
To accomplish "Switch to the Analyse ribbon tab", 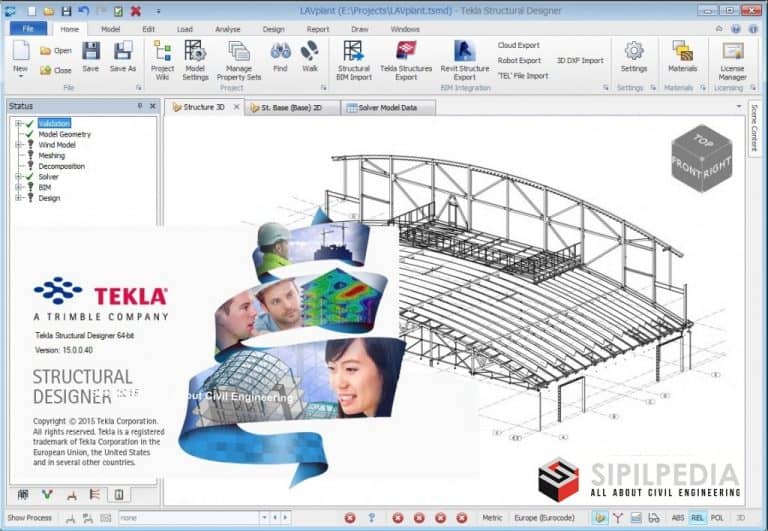I will click(x=228, y=29).
